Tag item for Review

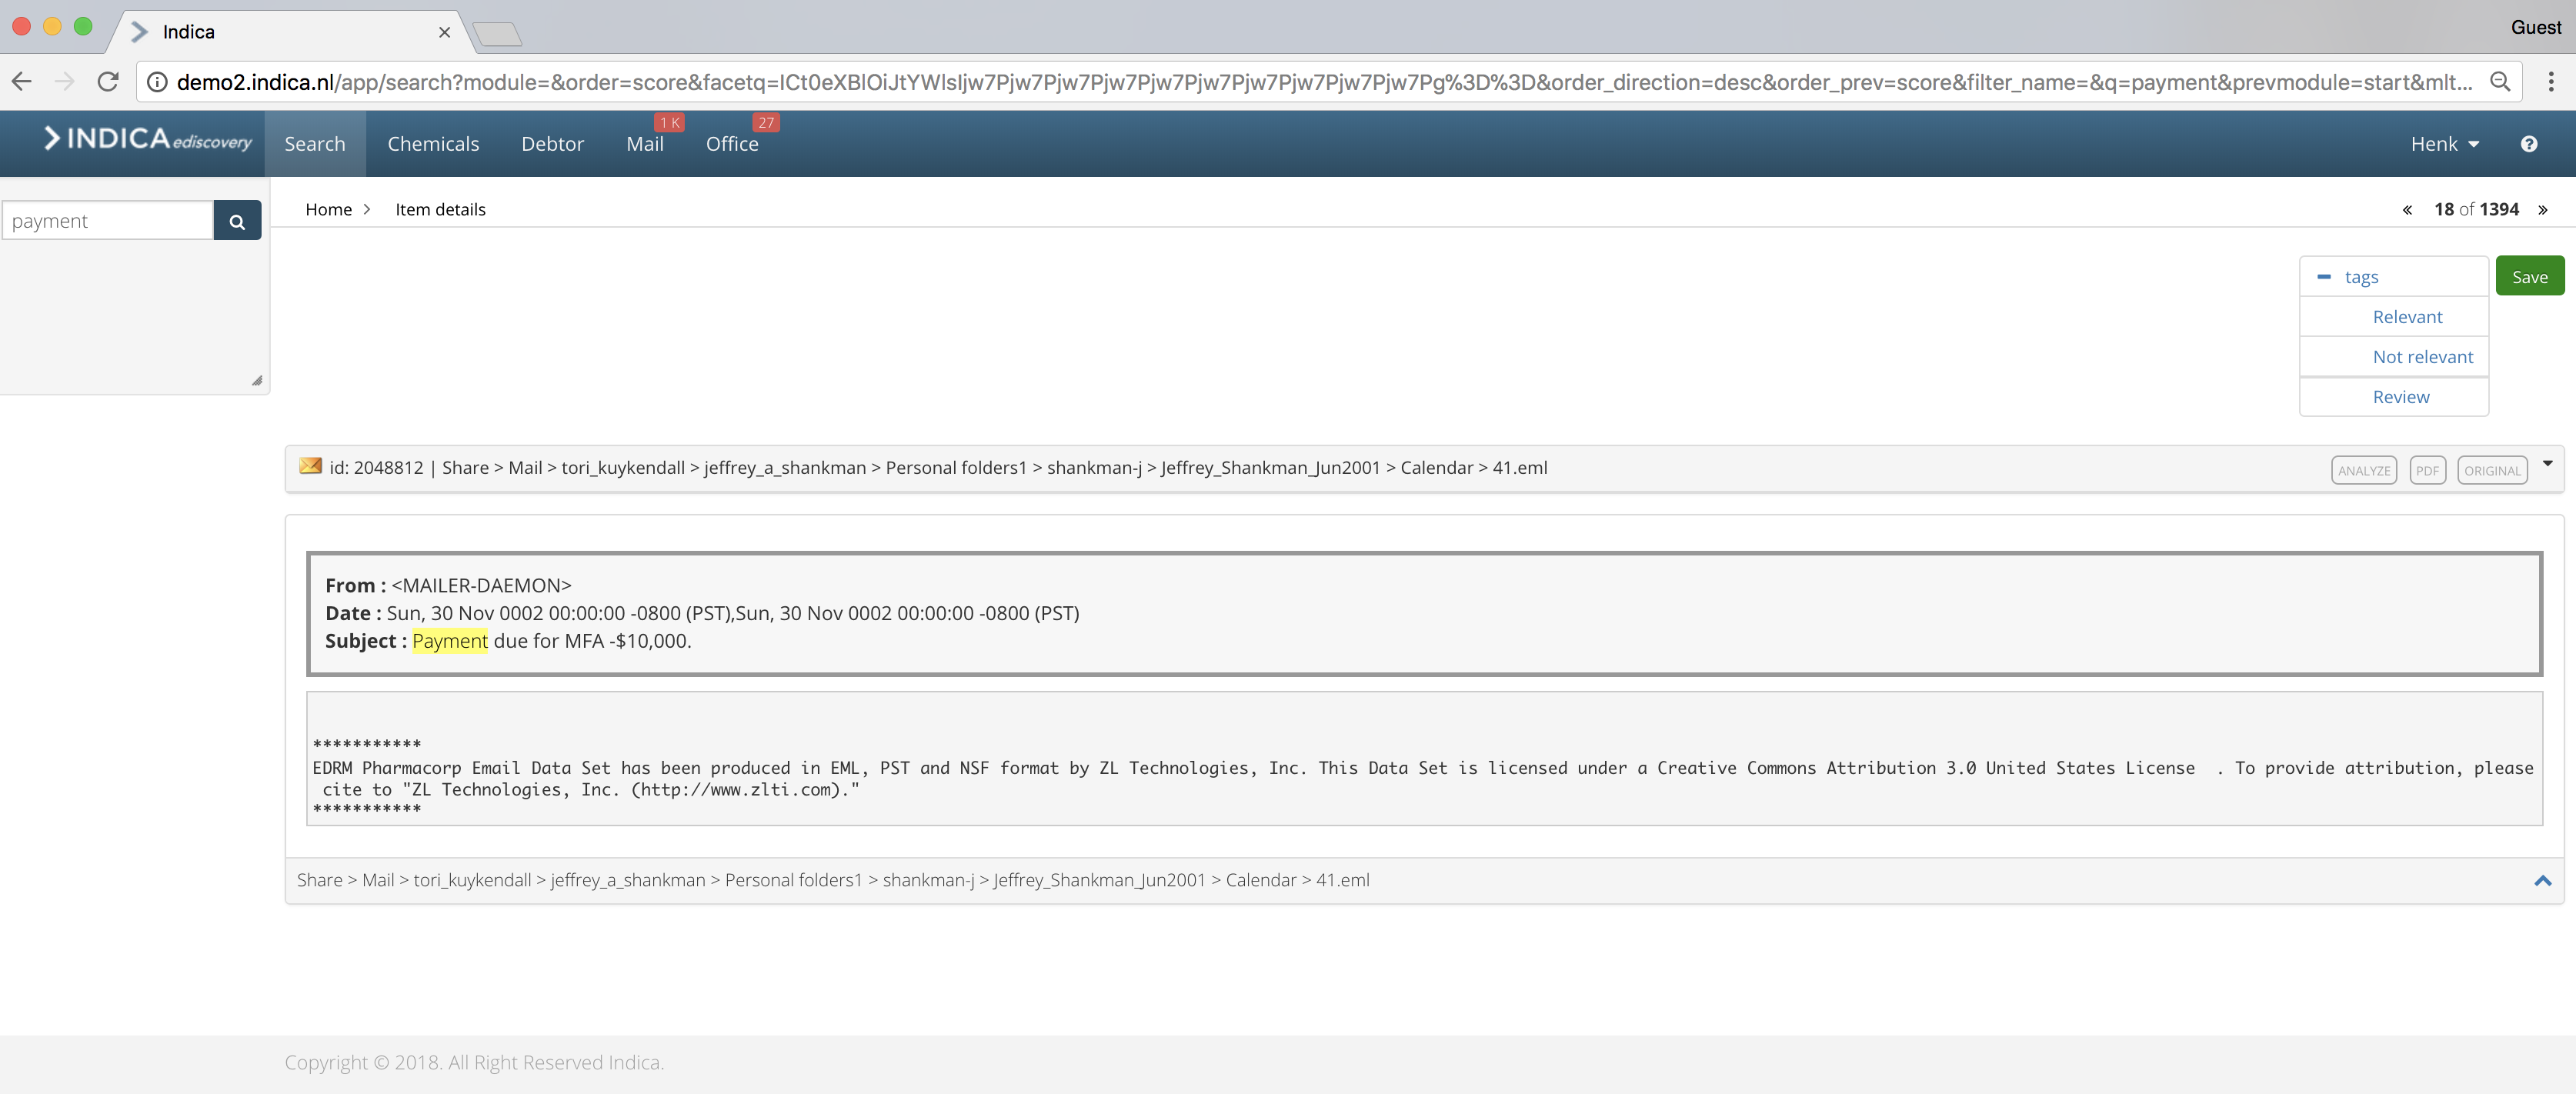[2400, 397]
